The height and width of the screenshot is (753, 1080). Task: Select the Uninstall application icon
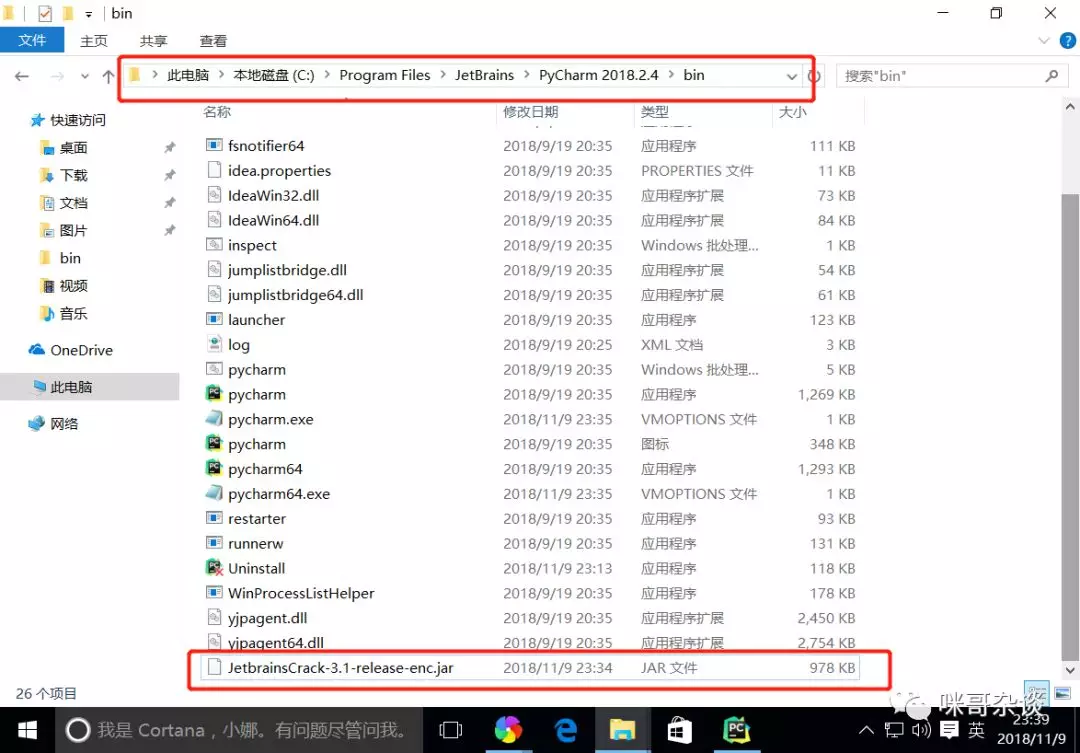(x=214, y=568)
